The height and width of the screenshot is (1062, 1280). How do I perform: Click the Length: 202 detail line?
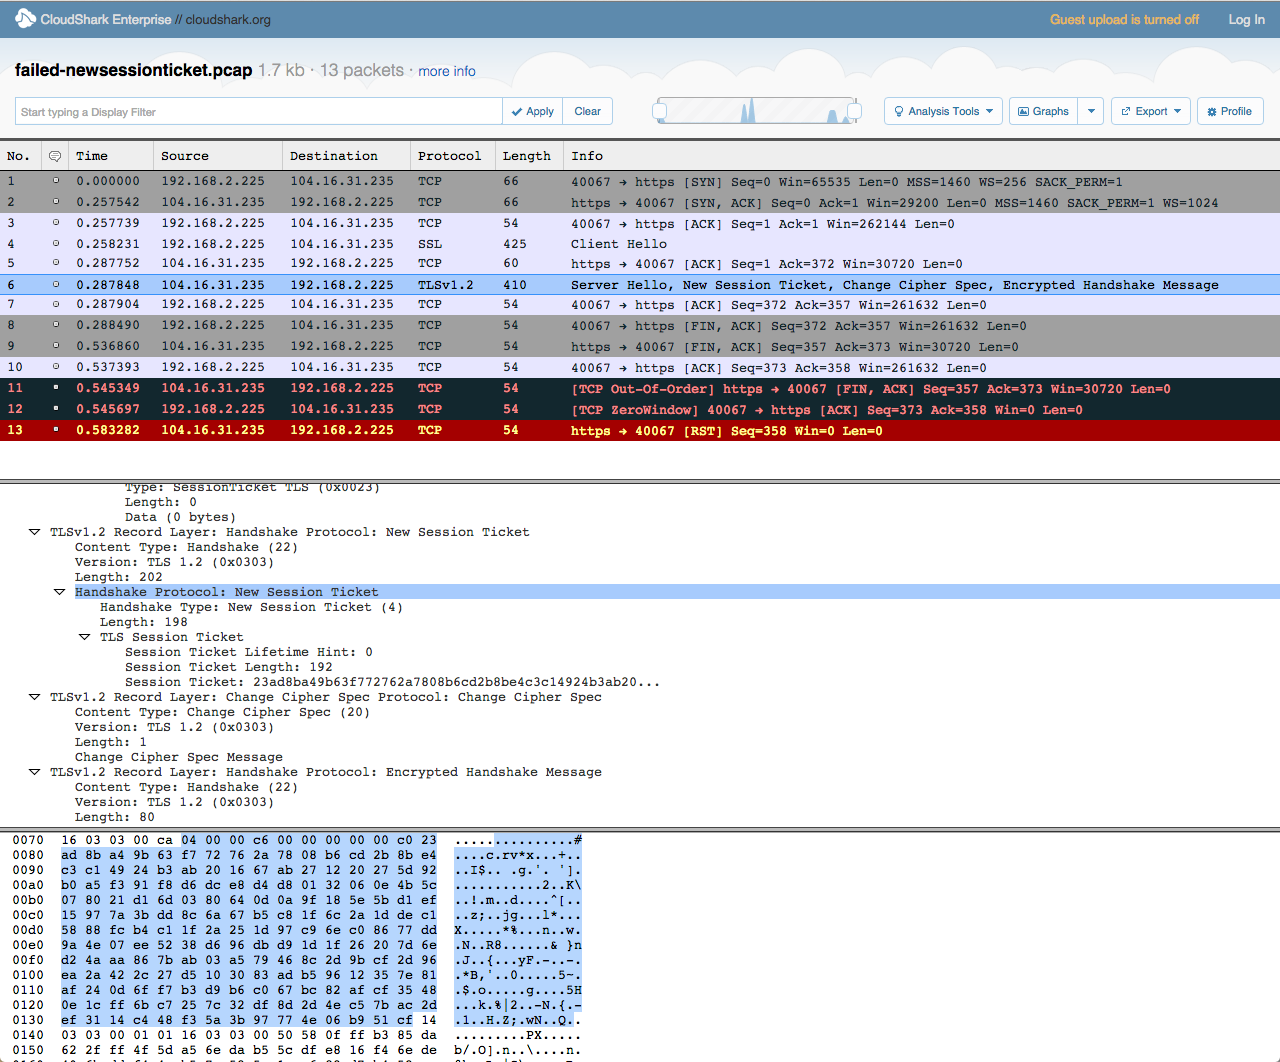(119, 577)
